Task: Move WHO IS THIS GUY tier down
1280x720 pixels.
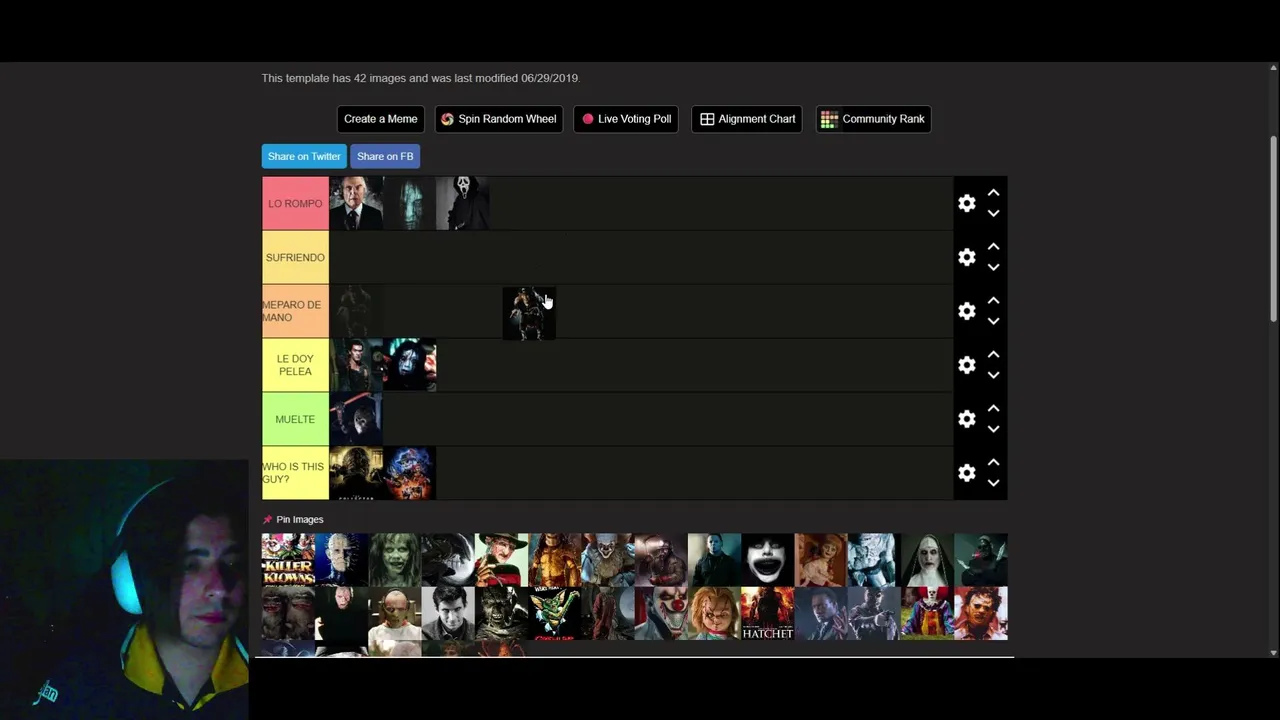Action: coord(993,483)
